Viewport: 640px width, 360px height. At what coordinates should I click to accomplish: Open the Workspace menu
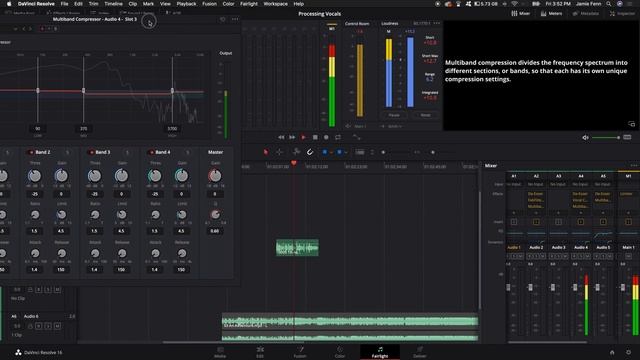[276, 4]
